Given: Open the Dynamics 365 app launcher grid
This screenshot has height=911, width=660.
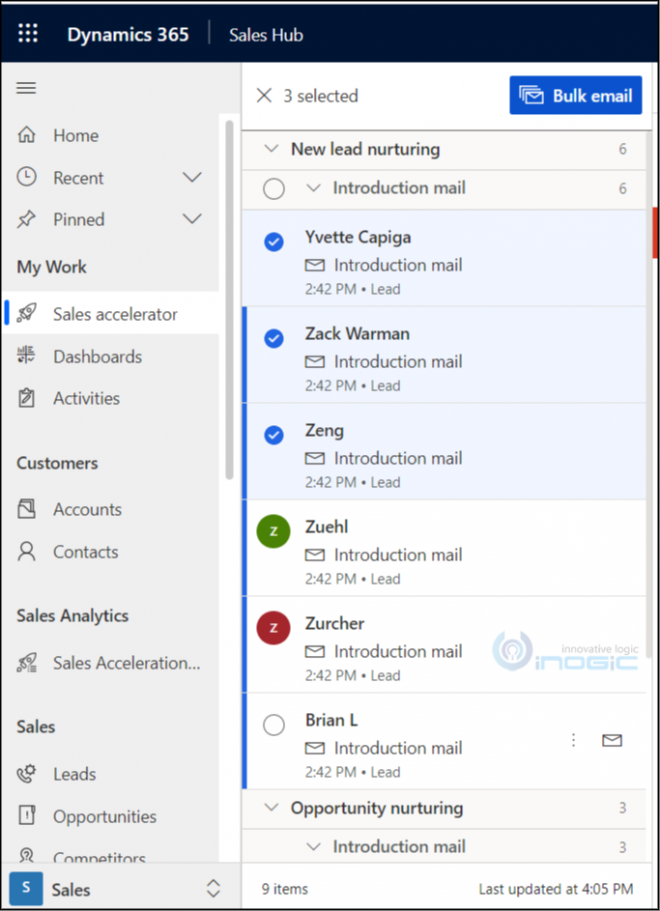Looking at the screenshot, I should [x=28, y=34].
